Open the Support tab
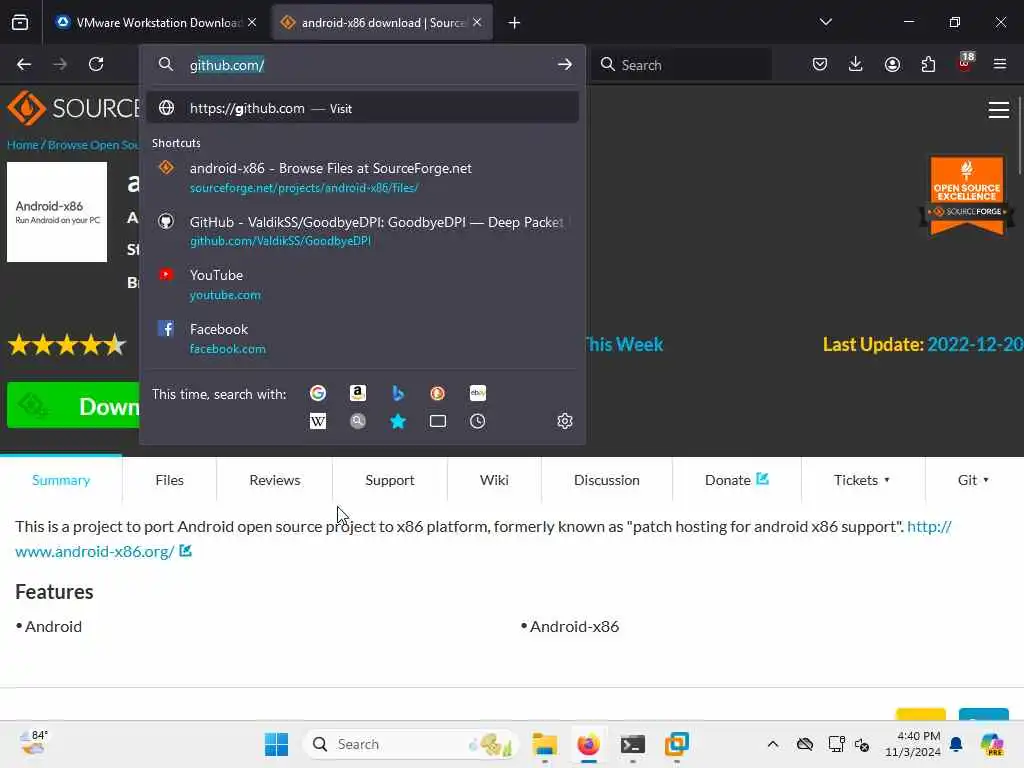 point(390,480)
